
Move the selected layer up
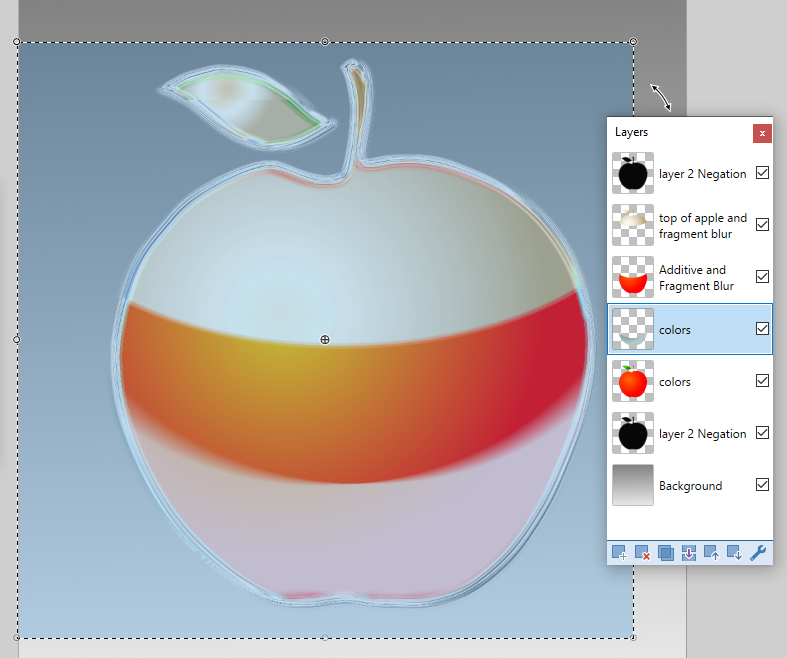712,553
